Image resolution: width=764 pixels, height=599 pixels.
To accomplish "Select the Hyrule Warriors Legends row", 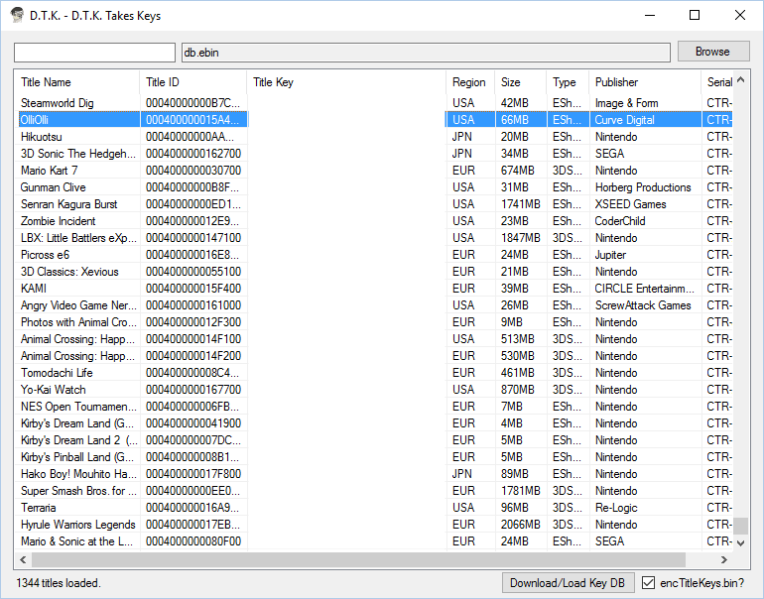I will 374,525.
